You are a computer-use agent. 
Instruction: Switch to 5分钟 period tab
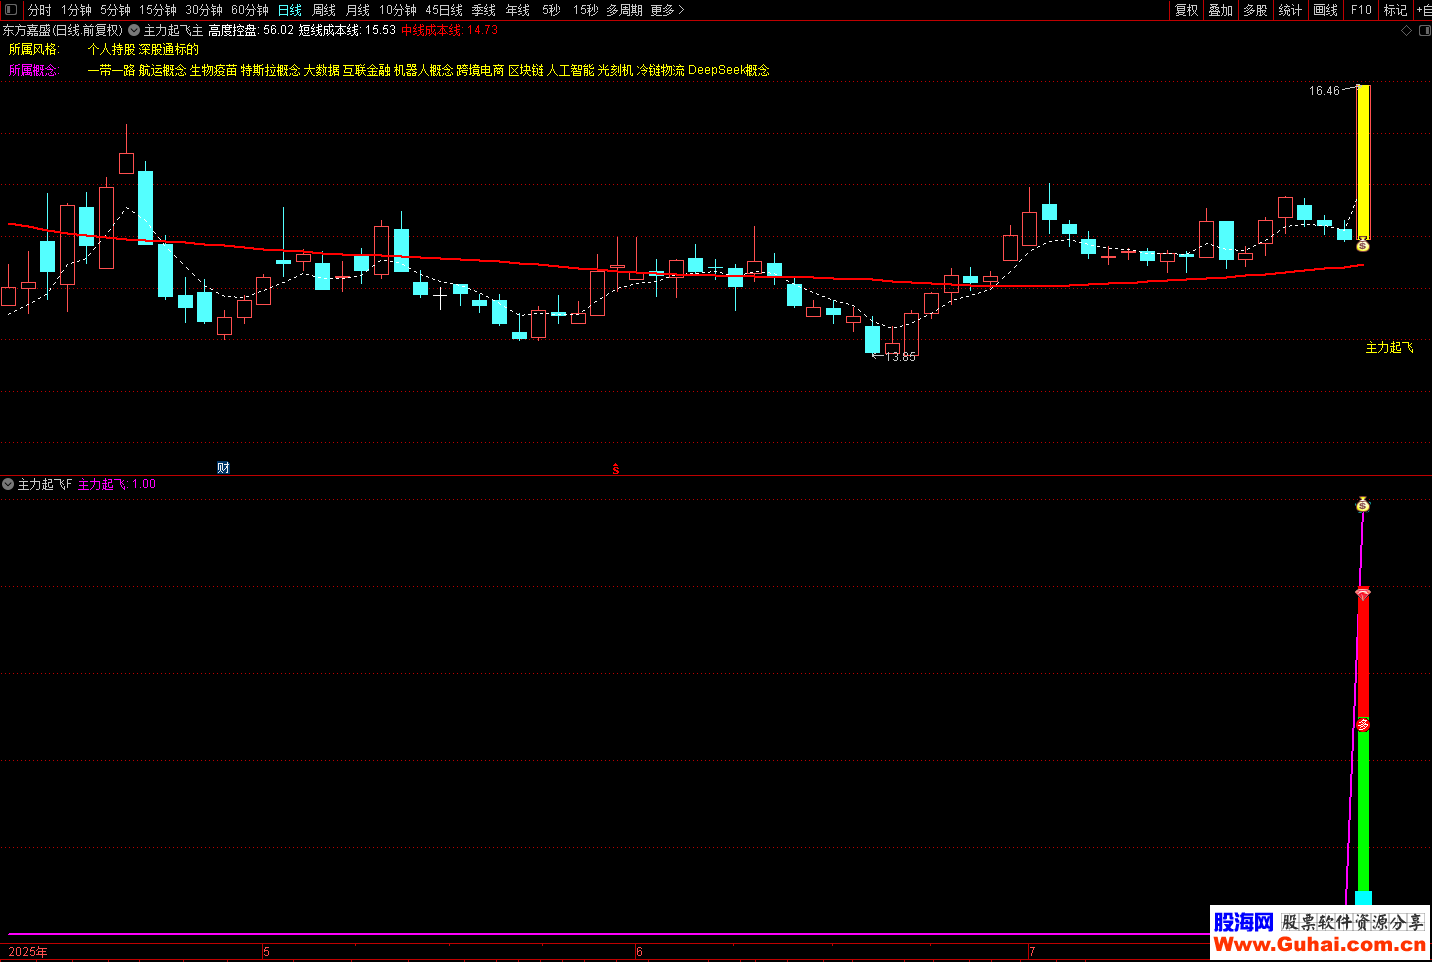(115, 10)
